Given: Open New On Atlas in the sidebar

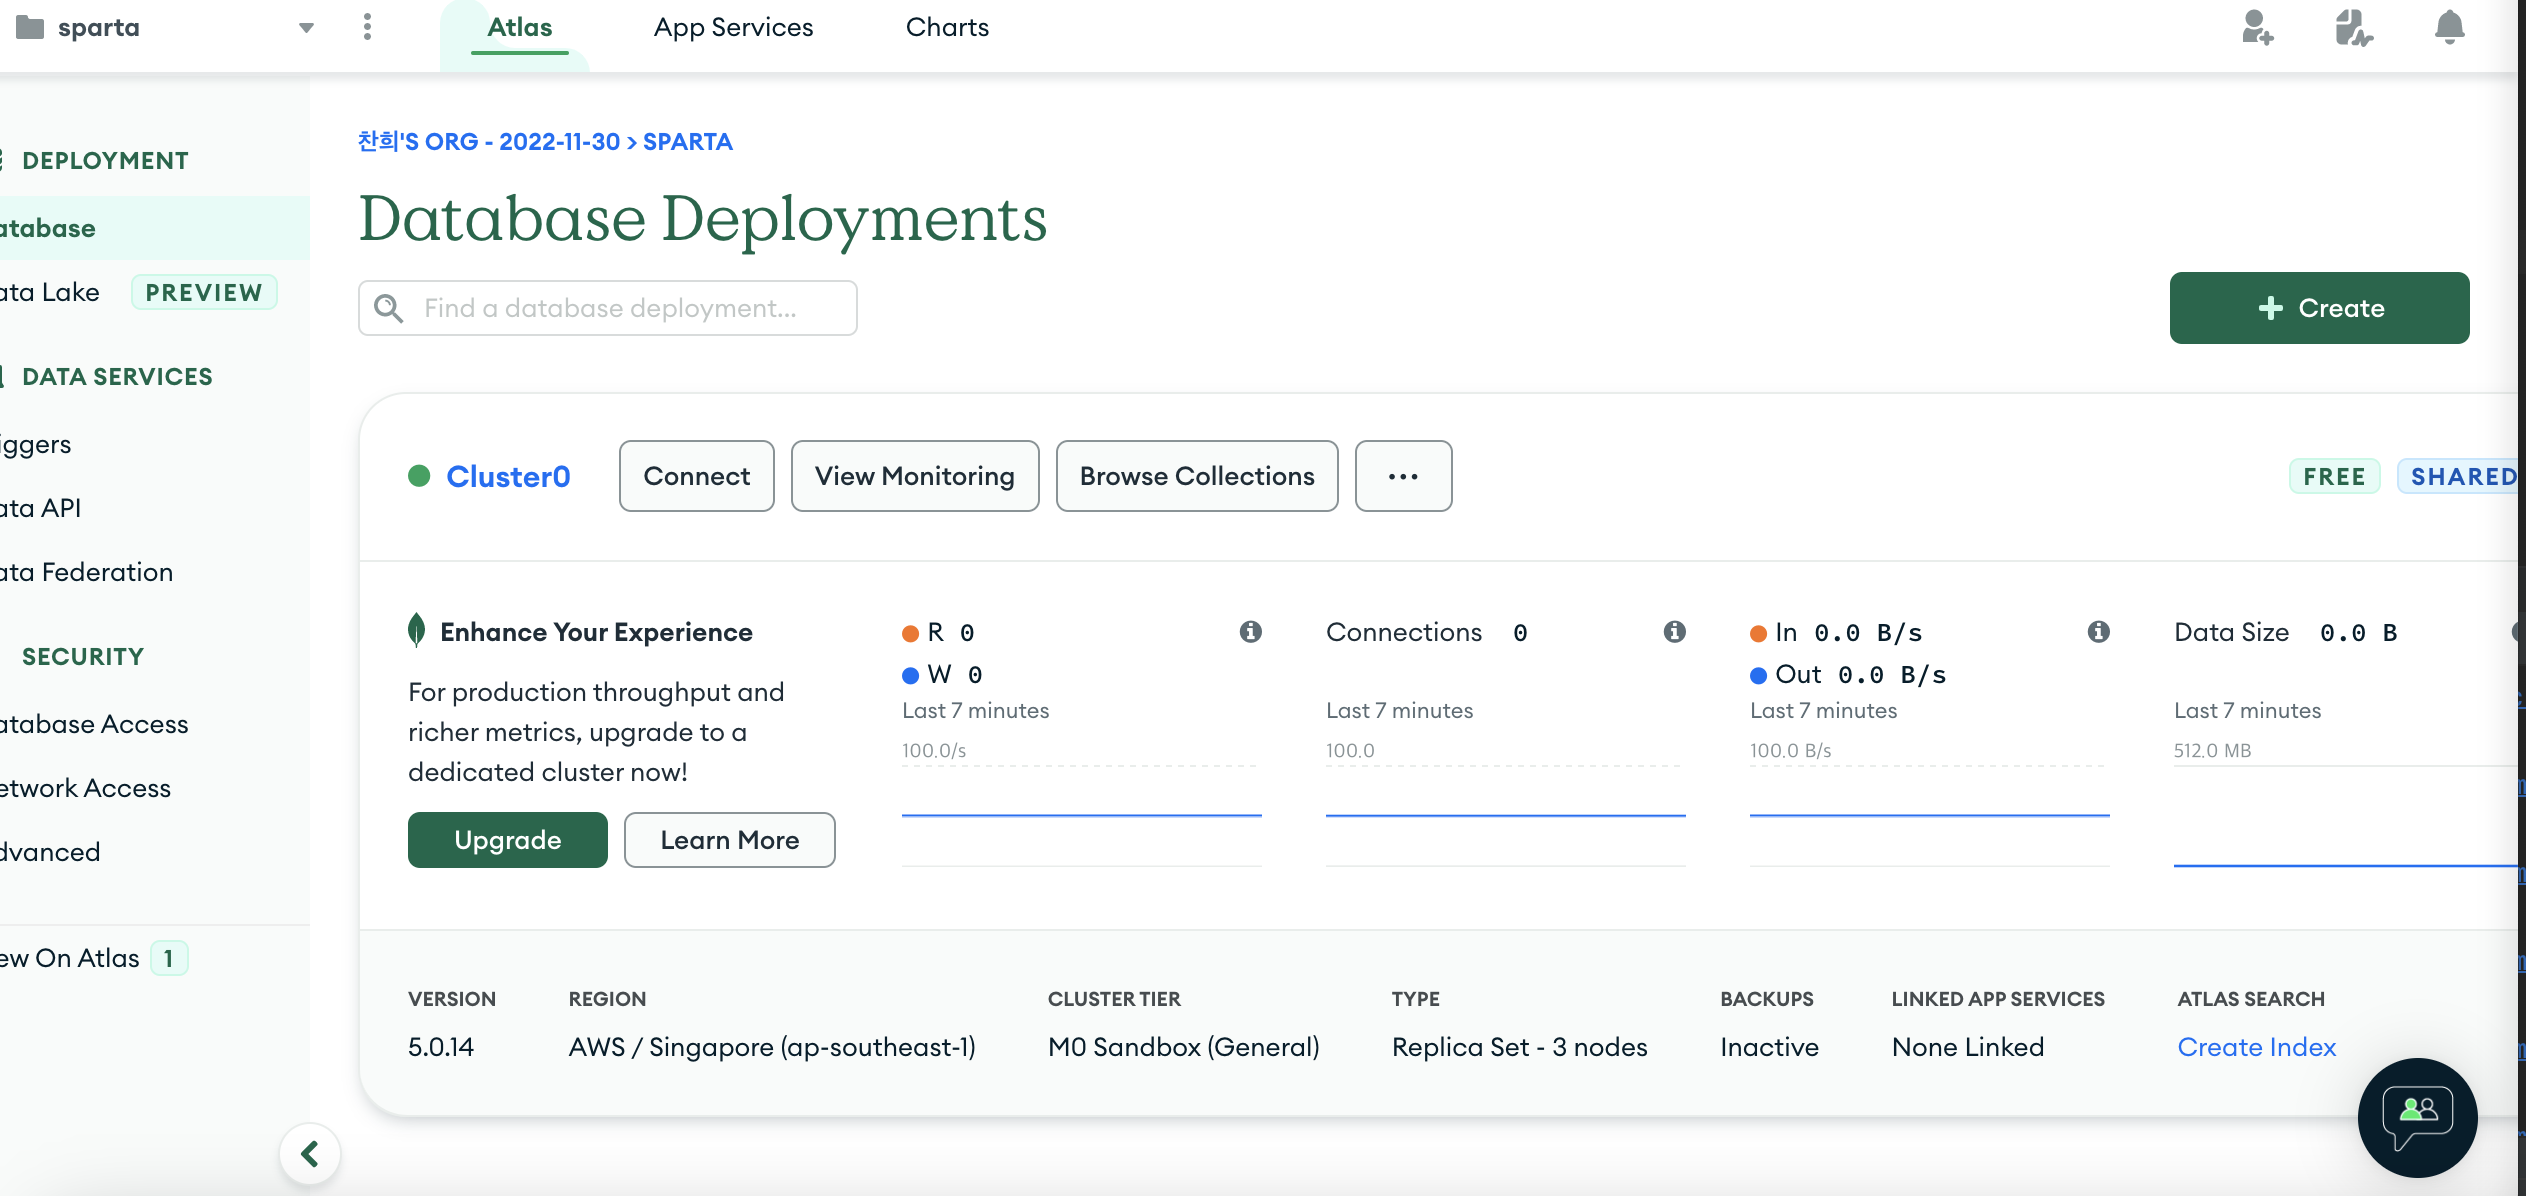Looking at the screenshot, I should [70, 958].
